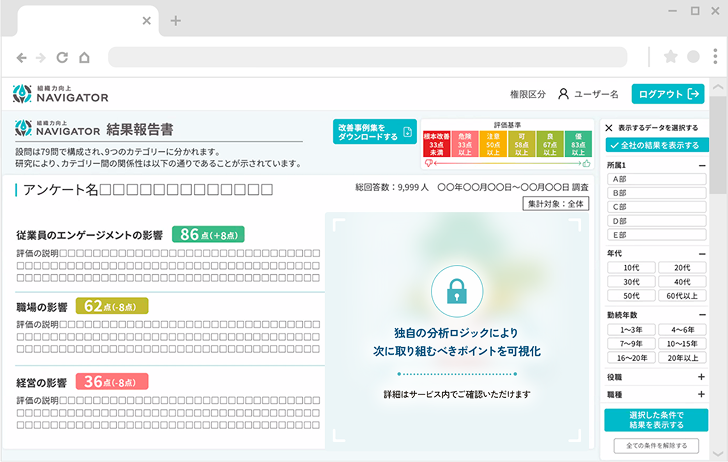This screenshot has height=462, width=728.
Task: Click the teal 優 83点以上 swatch
Action: (x=578, y=144)
